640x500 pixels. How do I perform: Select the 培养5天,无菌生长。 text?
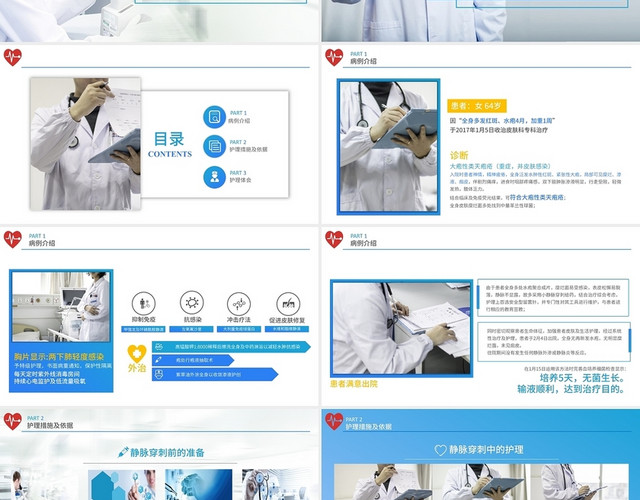click(x=583, y=378)
